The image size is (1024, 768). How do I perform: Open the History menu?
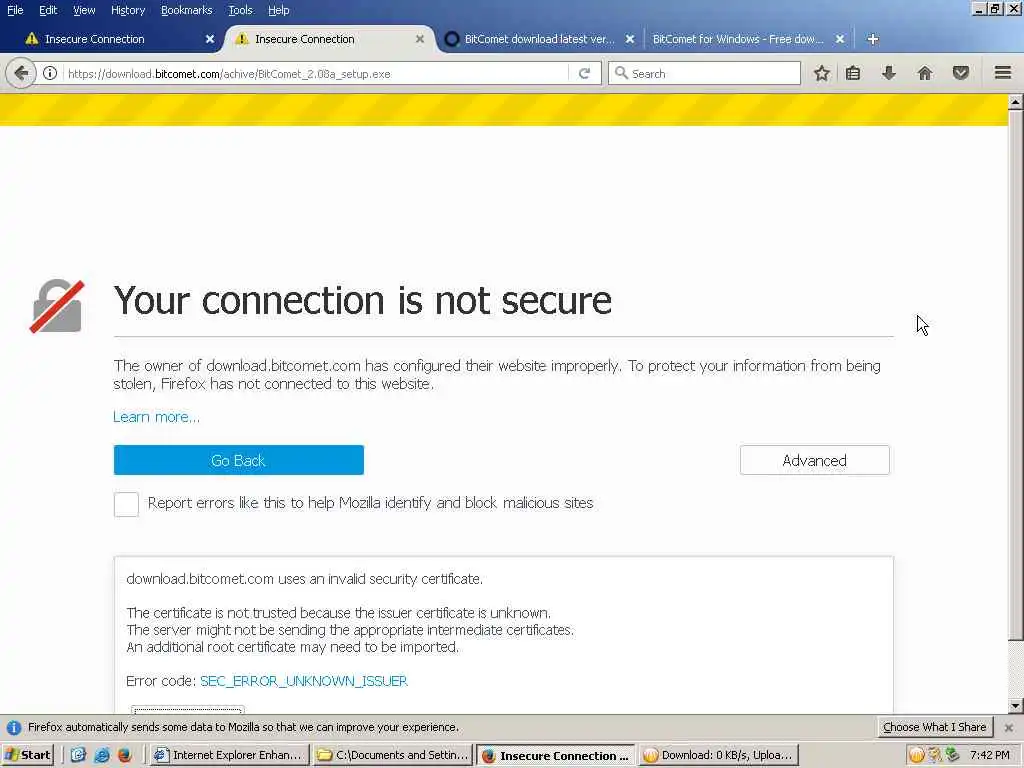tap(128, 10)
